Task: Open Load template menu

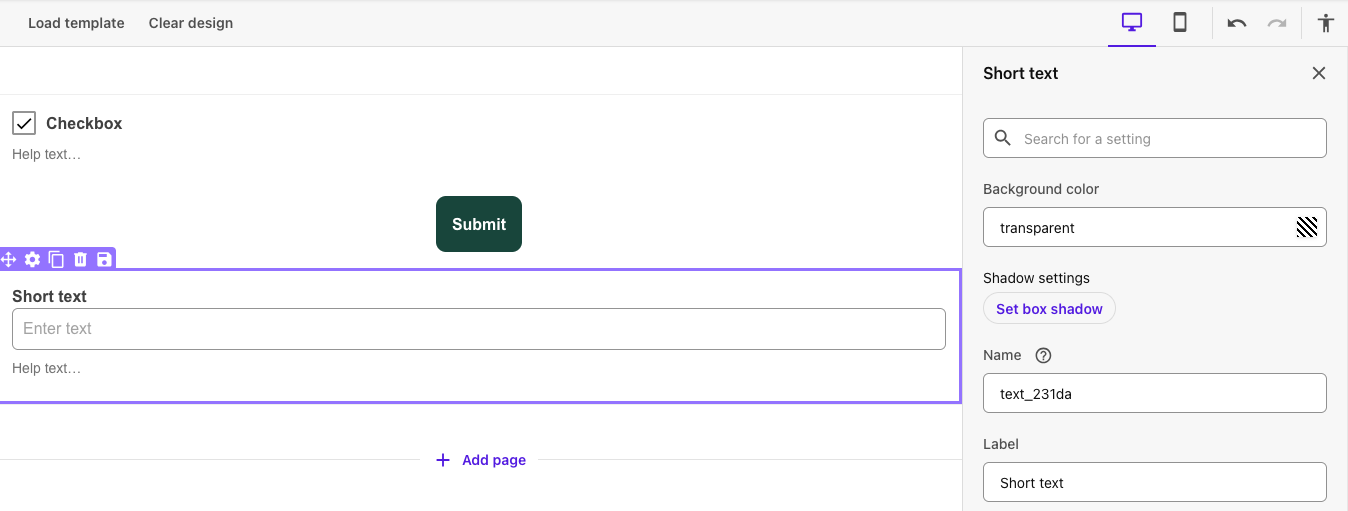Action: click(x=76, y=23)
